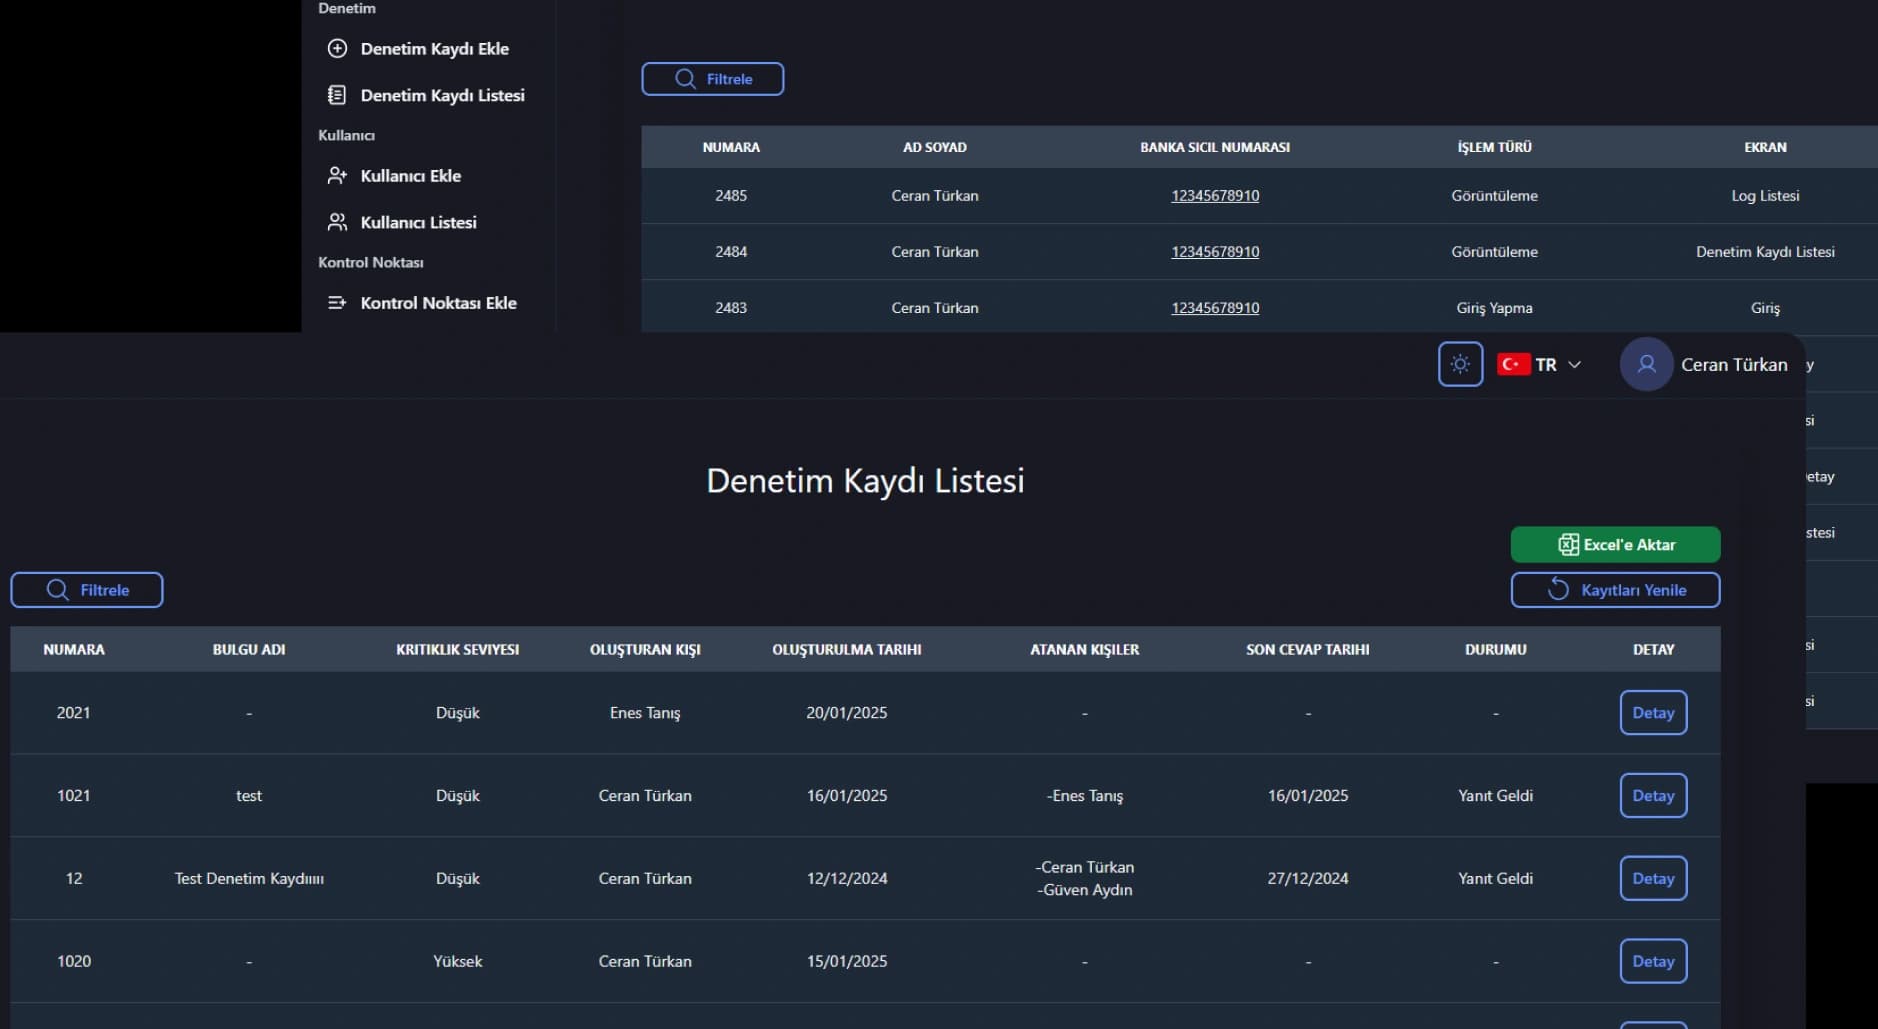Click the icon beside Kontrol Noktası Ekle
Screen dimensions: 1878x1029
pyautogui.click(x=337, y=303)
